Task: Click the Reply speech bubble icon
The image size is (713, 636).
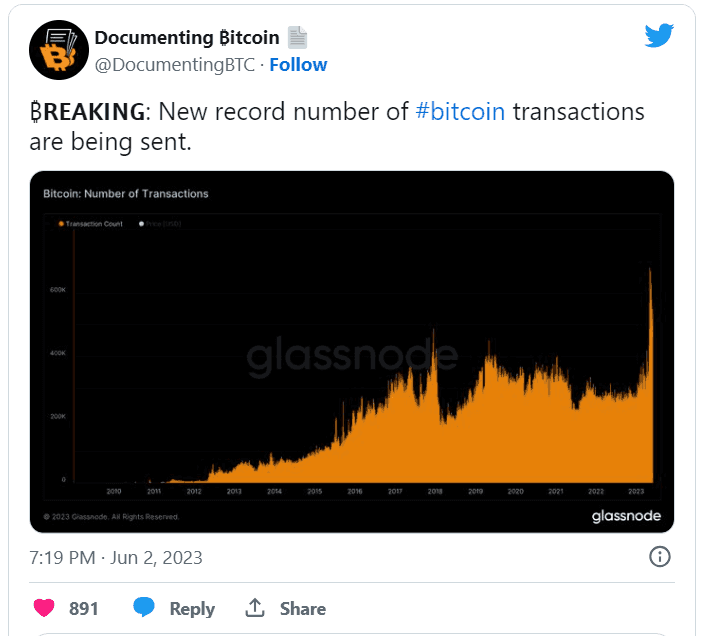Action: point(144,608)
